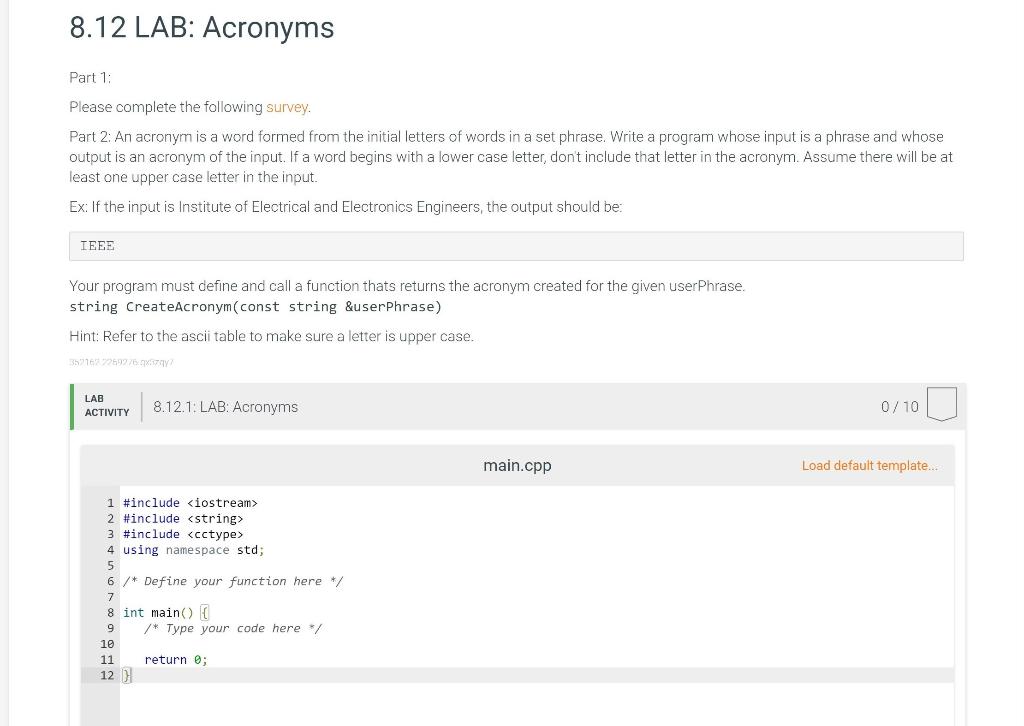Click Load default template in the editor header

(868, 465)
